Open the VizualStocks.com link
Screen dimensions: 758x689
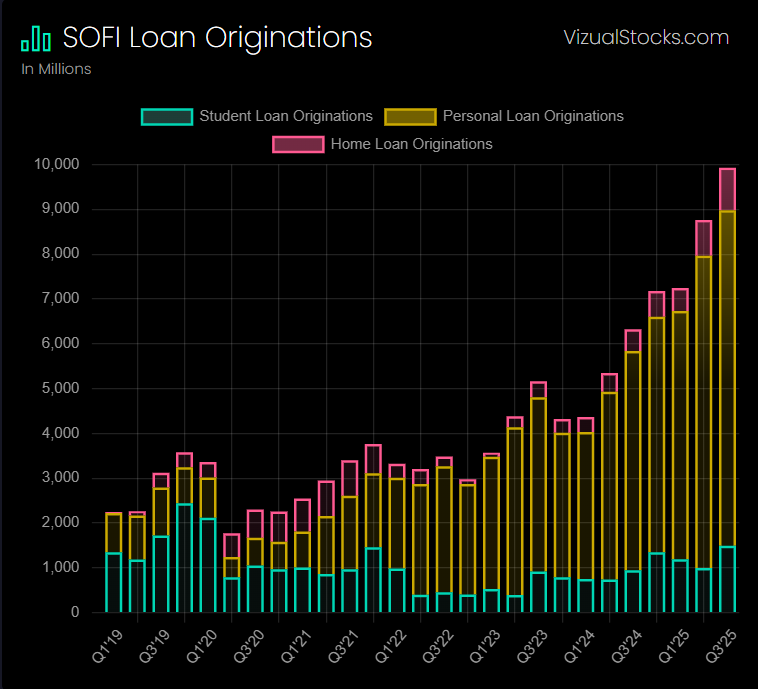[646, 38]
